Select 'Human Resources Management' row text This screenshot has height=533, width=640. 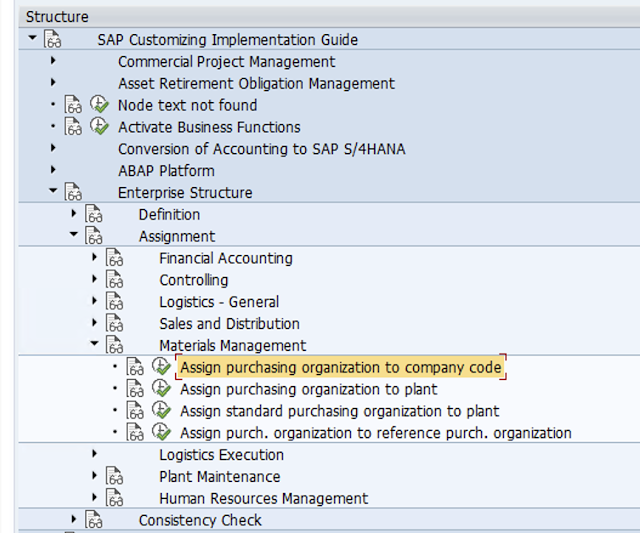[x=264, y=498]
